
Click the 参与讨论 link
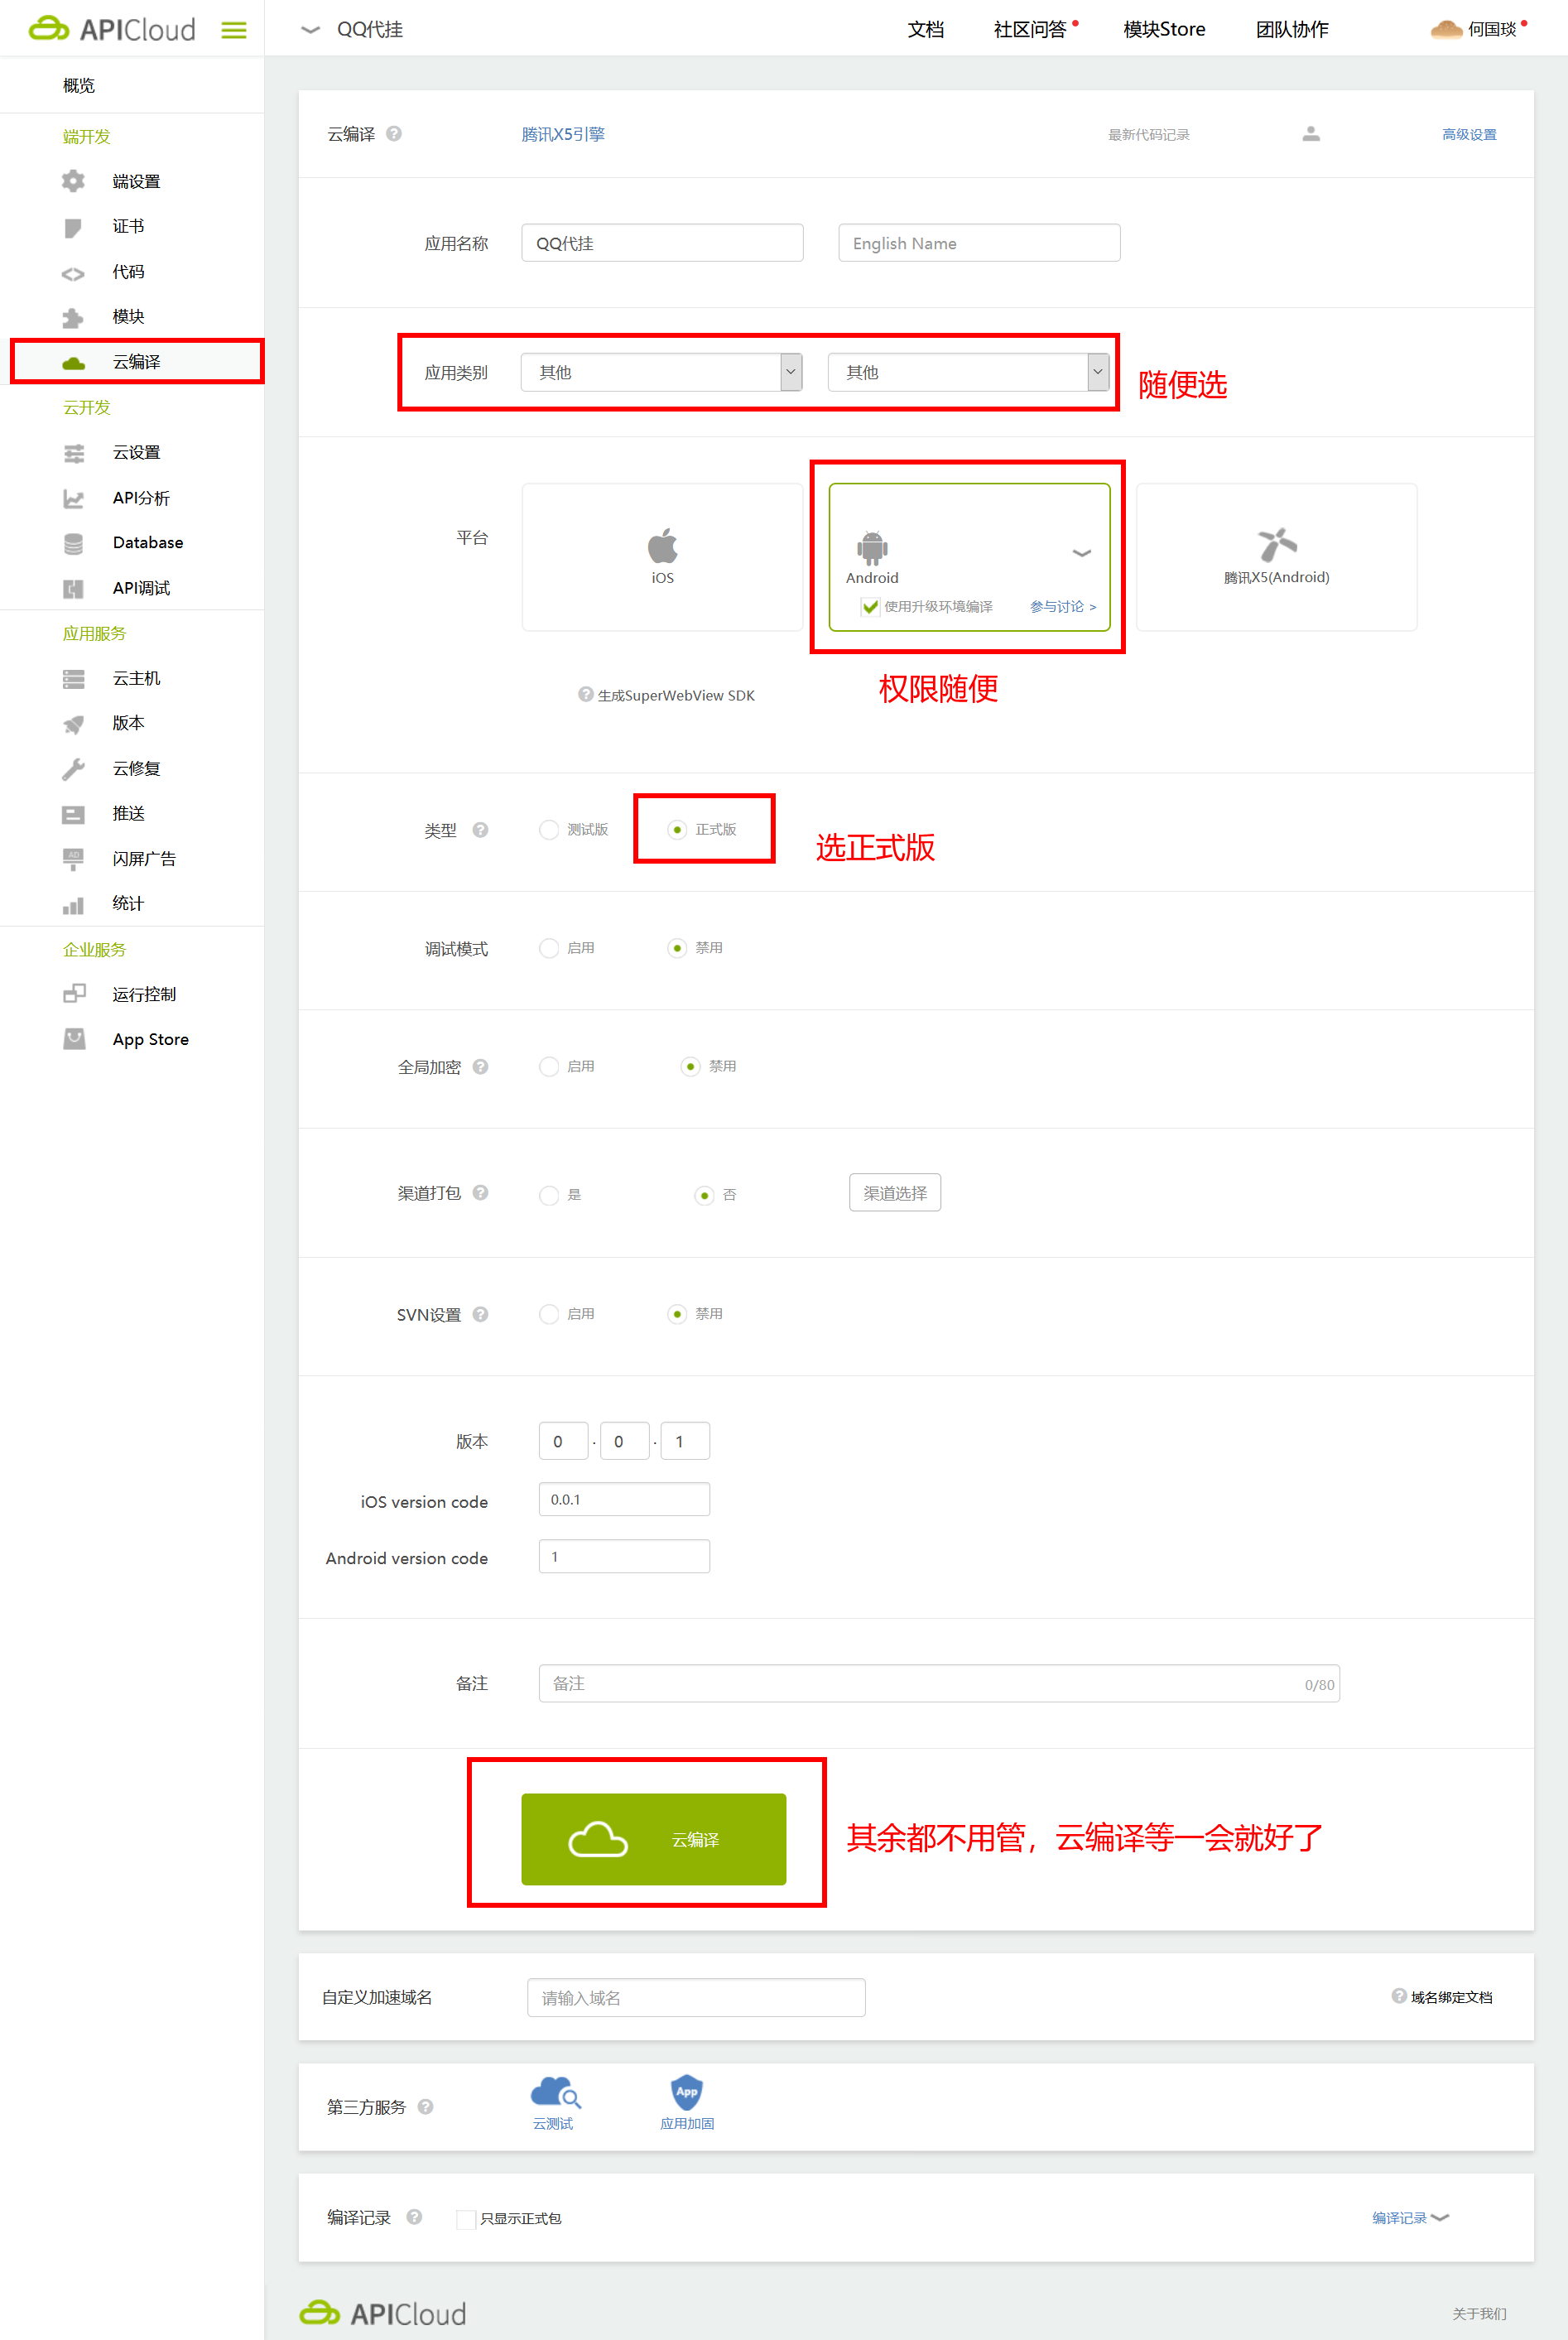pos(1063,607)
